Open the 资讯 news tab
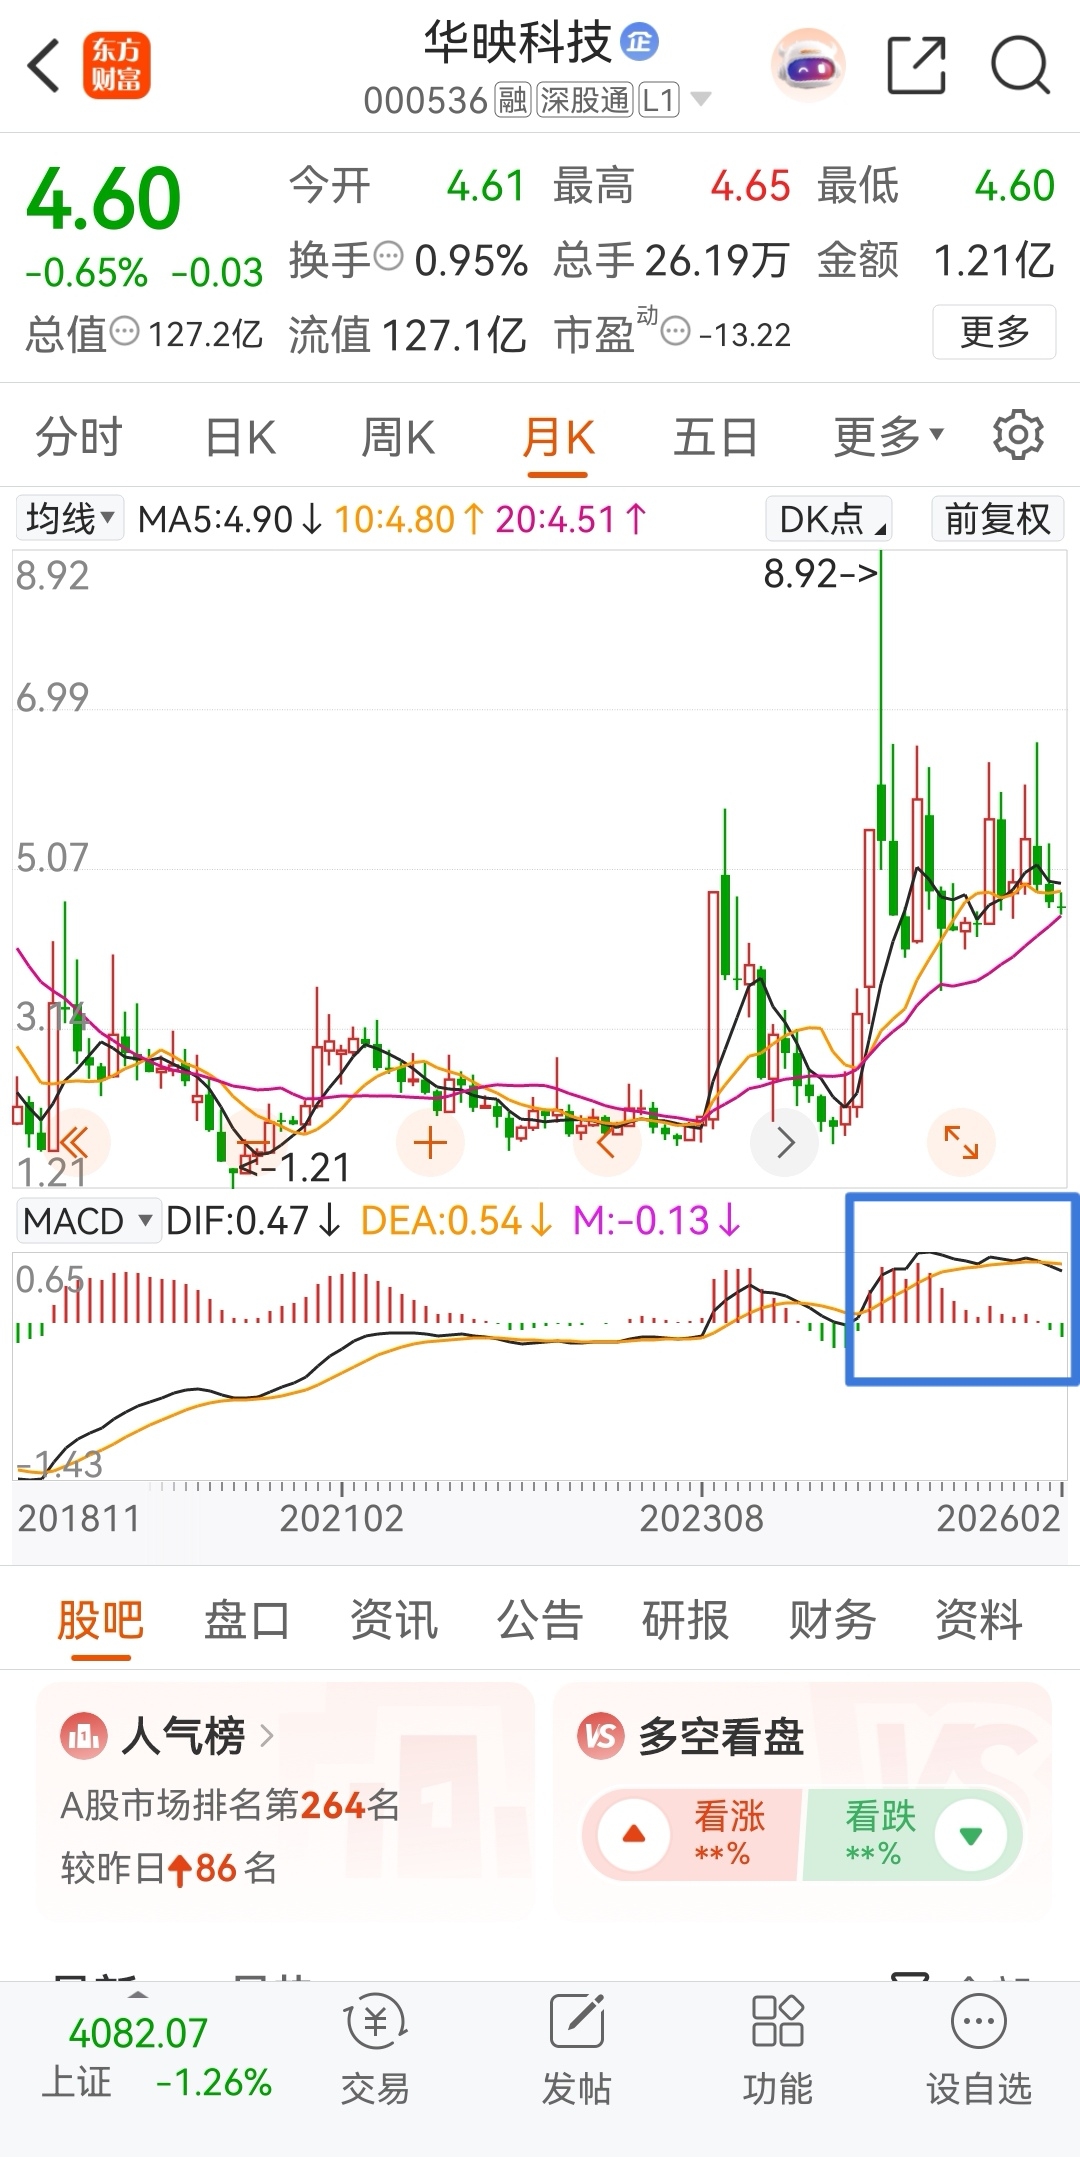Screen dimensions: 1080x2157 (x=393, y=1619)
